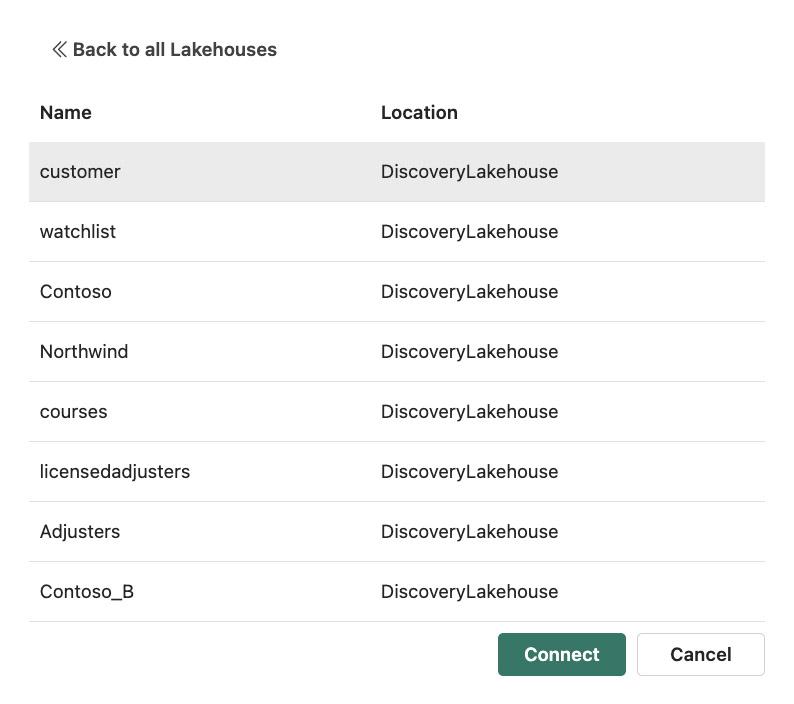Pick the Contoso_B table row

coord(397,592)
